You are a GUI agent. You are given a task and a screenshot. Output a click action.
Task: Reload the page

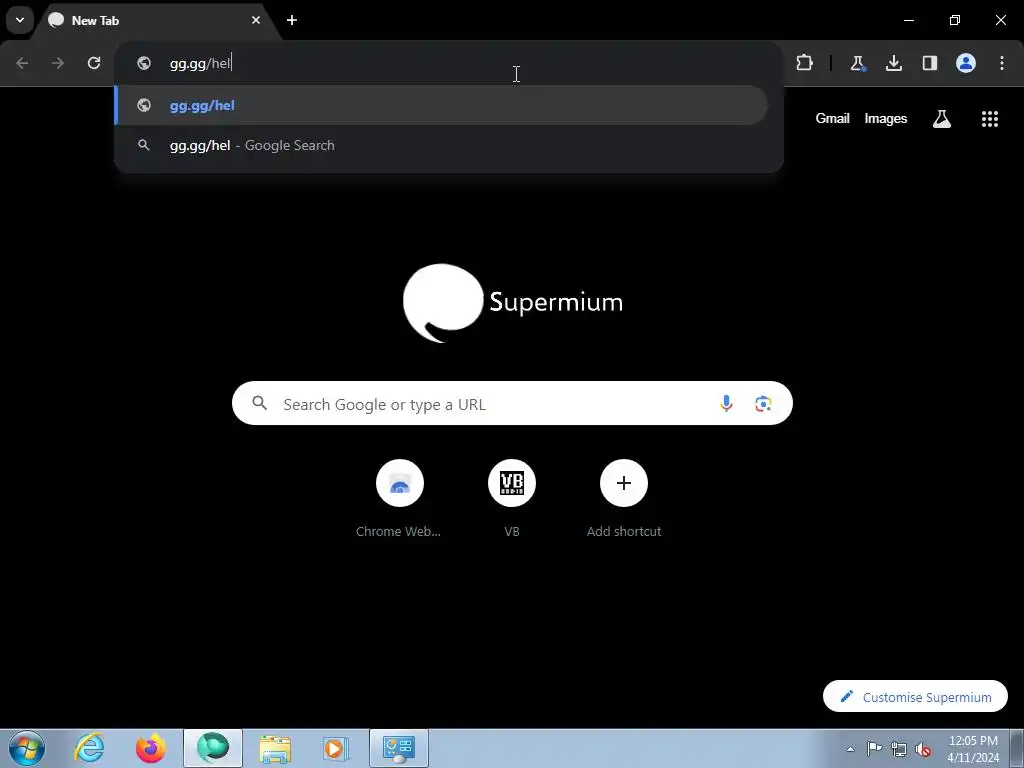point(94,63)
